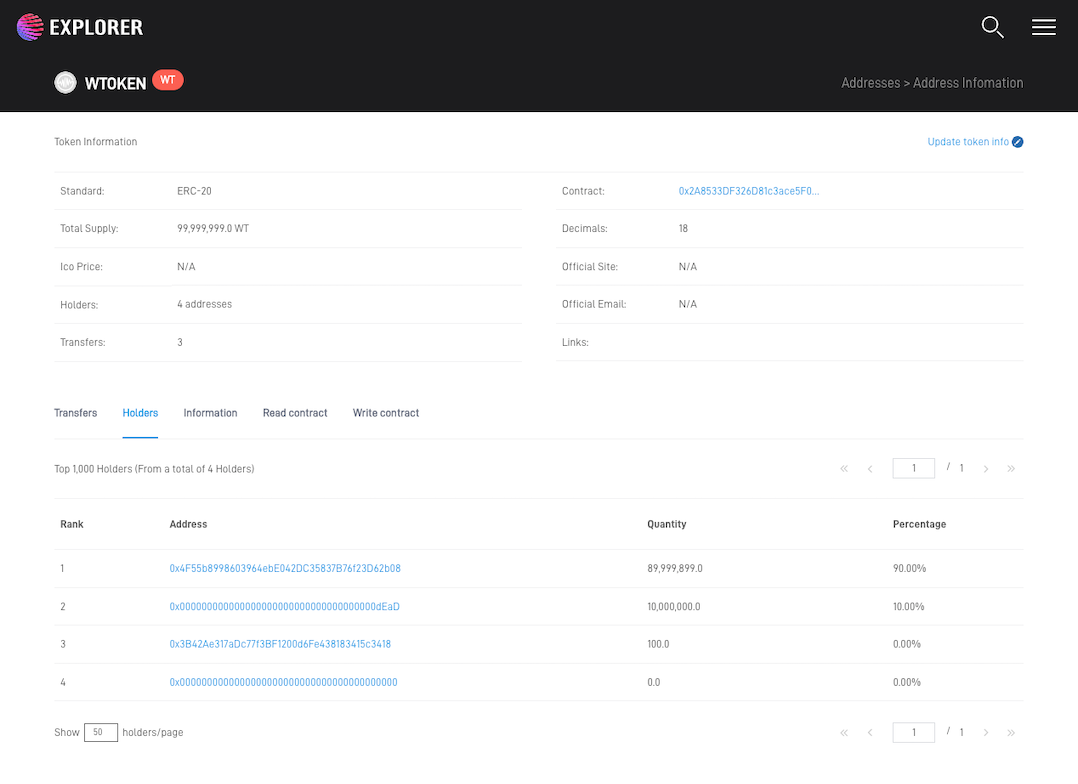The height and width of the screenshot is (784, 1078).
Task: Click the holders per page input field
Action: (x=101, y=733)
